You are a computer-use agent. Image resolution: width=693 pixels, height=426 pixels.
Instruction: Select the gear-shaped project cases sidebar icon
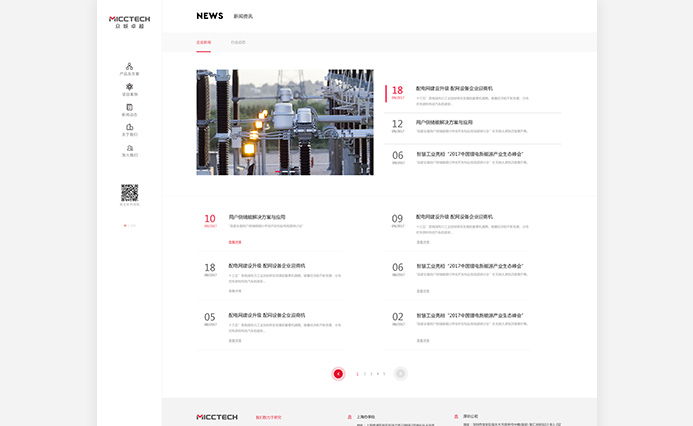coord(129,87)
